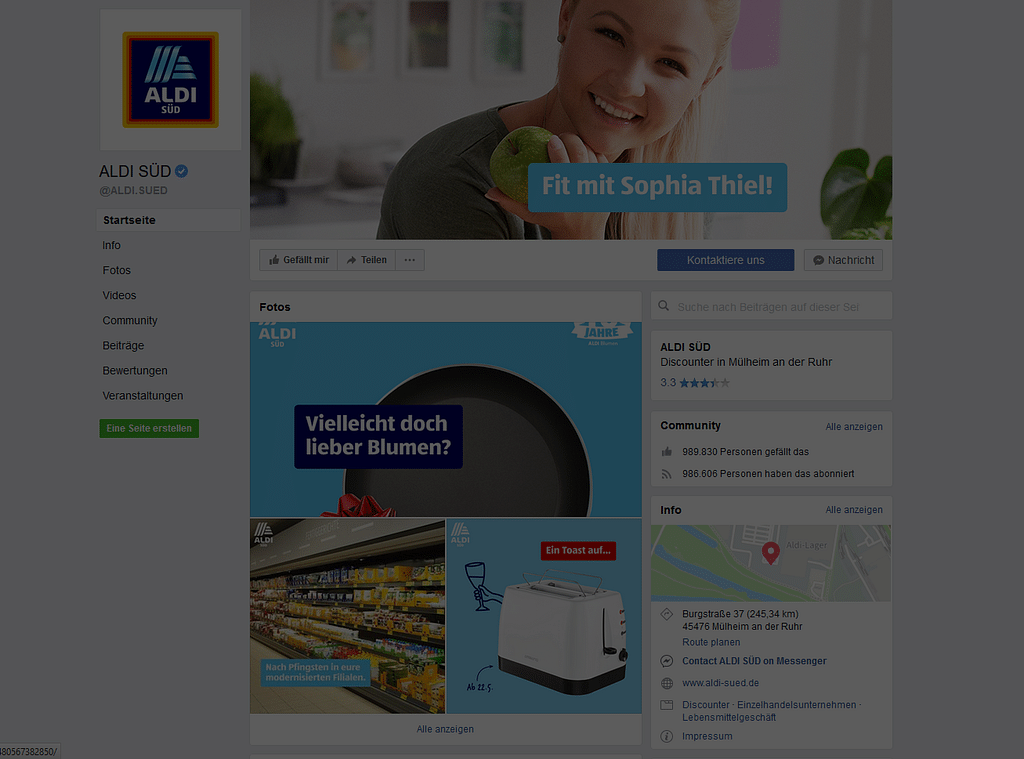Image resolution: width=1024 pixels, height=759 pixels.
Task: Share the page using Teilen
Action: pyautogui.click(x=366, y=260)
